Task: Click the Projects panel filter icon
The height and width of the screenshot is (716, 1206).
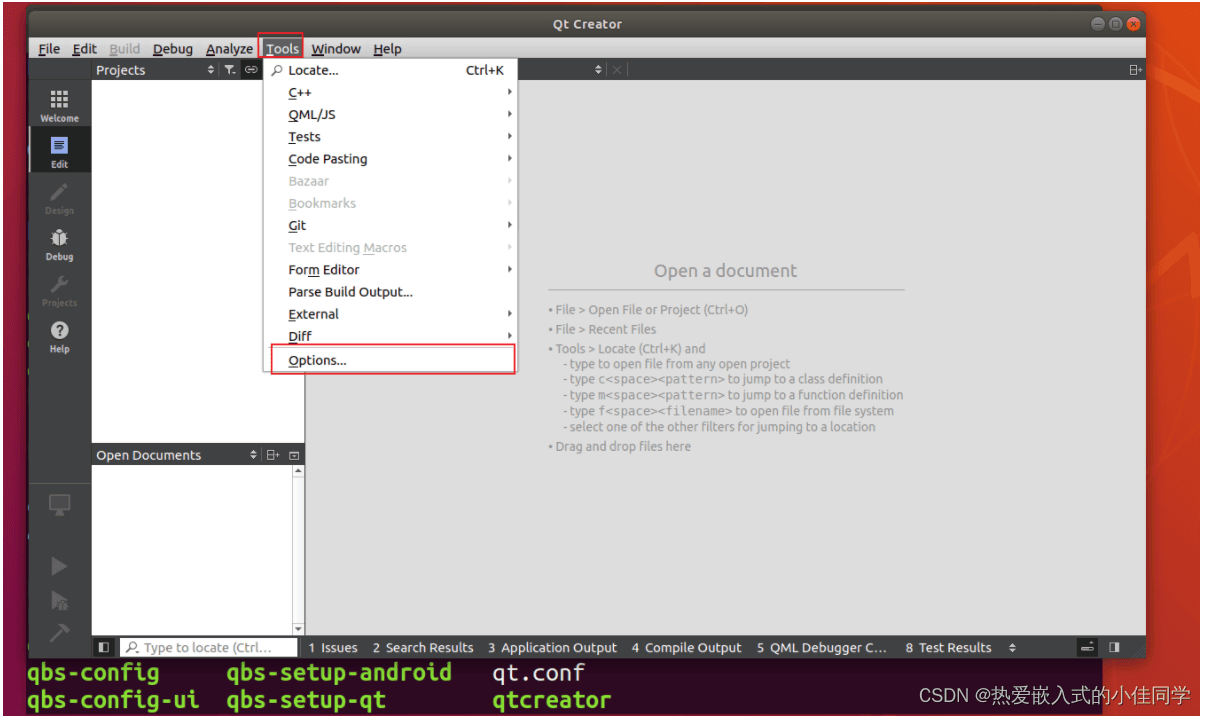Action: pos(229,70)
